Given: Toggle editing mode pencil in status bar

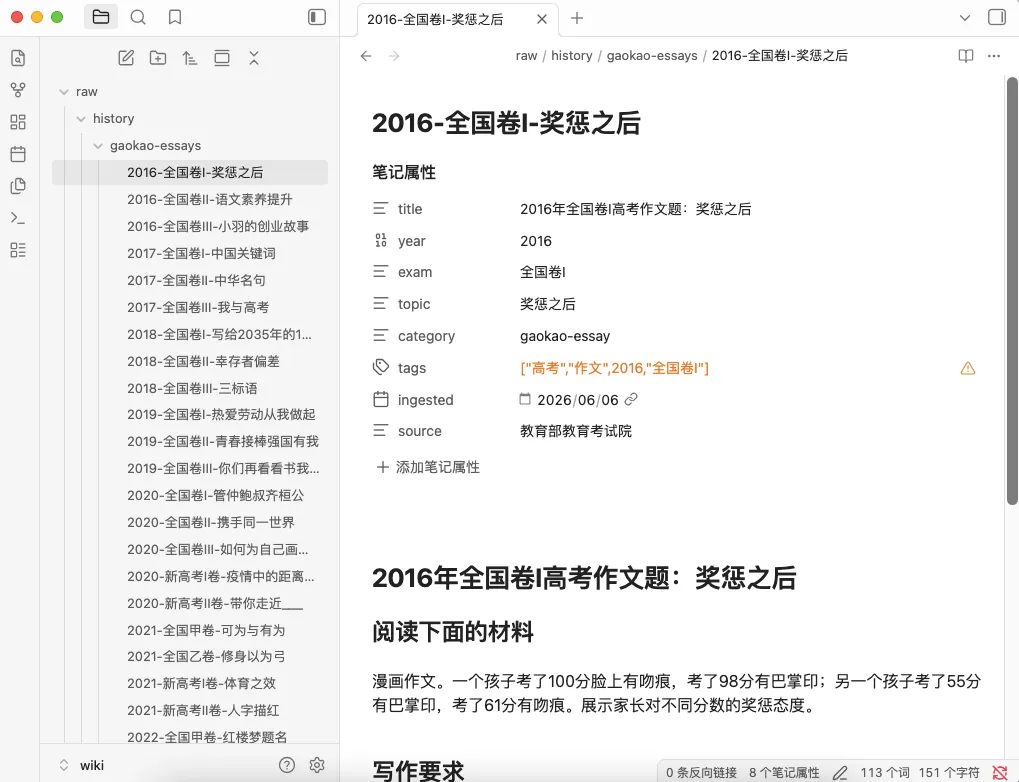Looking at the screenshot, I should pos(840,772).
